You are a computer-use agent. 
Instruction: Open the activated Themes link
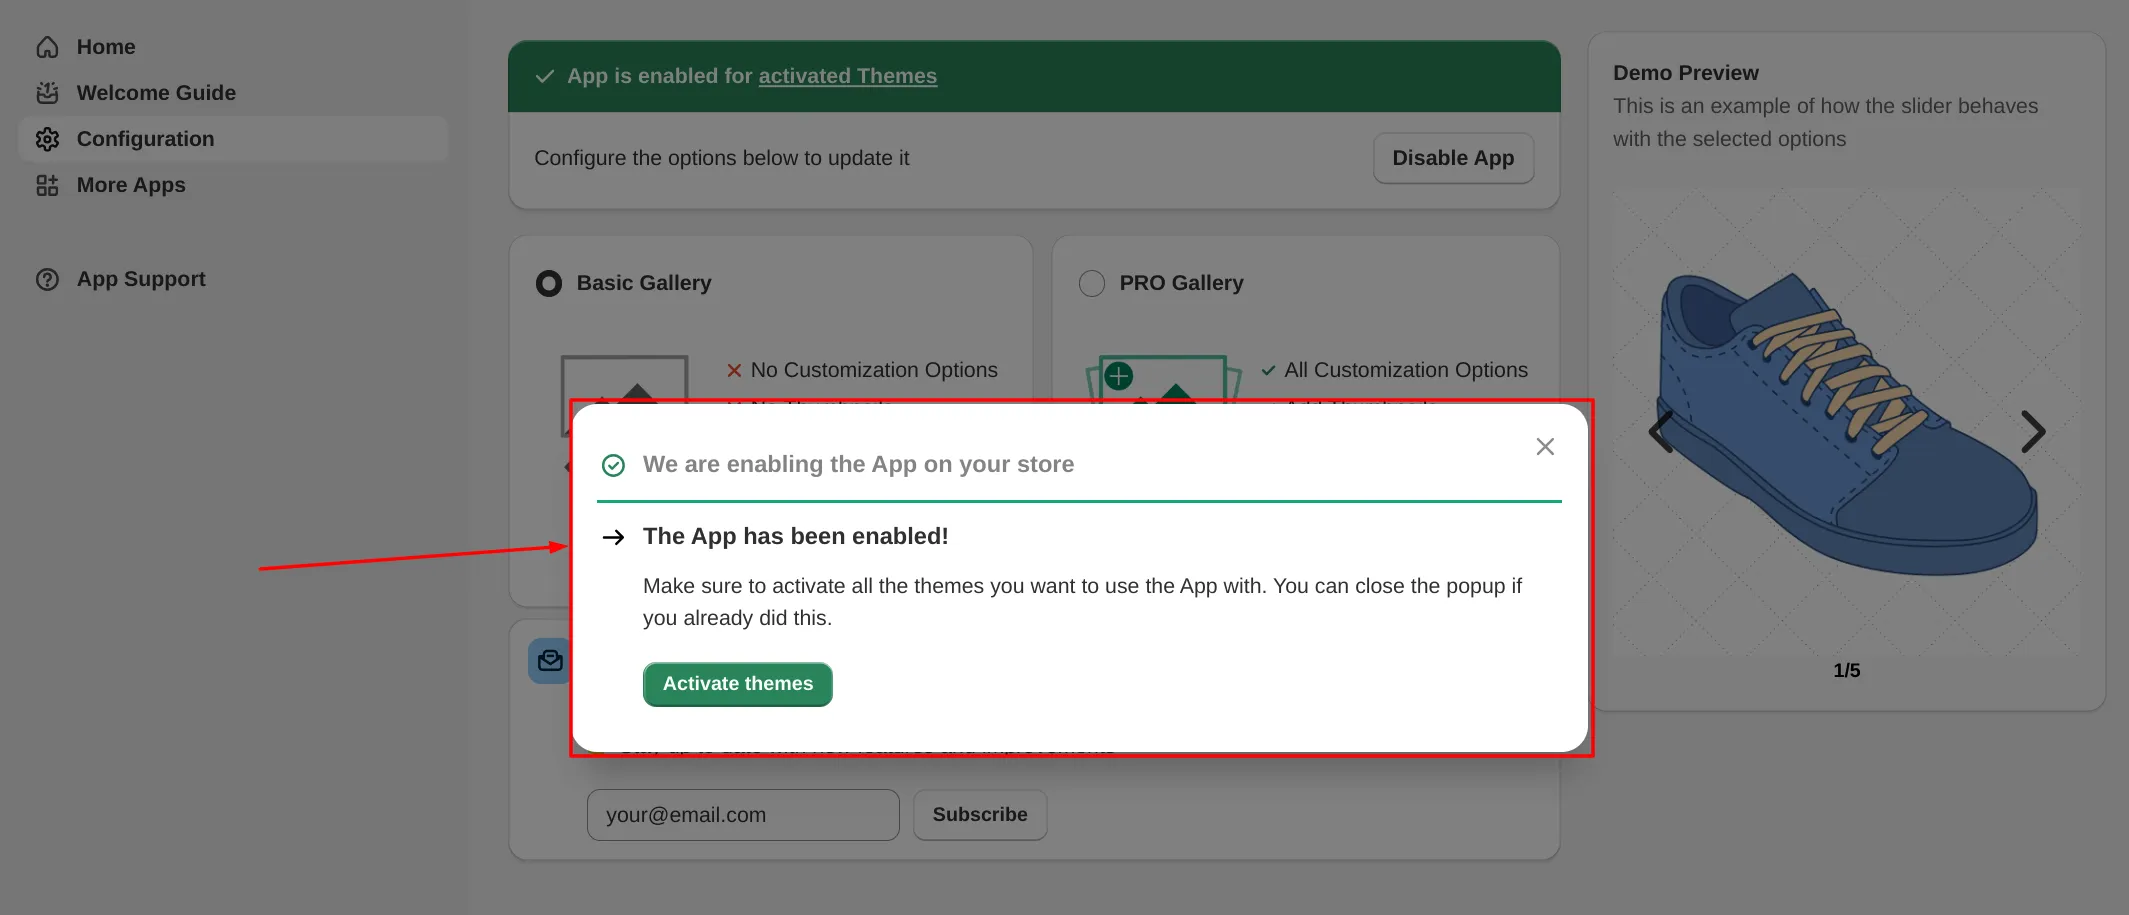[847, 76]
